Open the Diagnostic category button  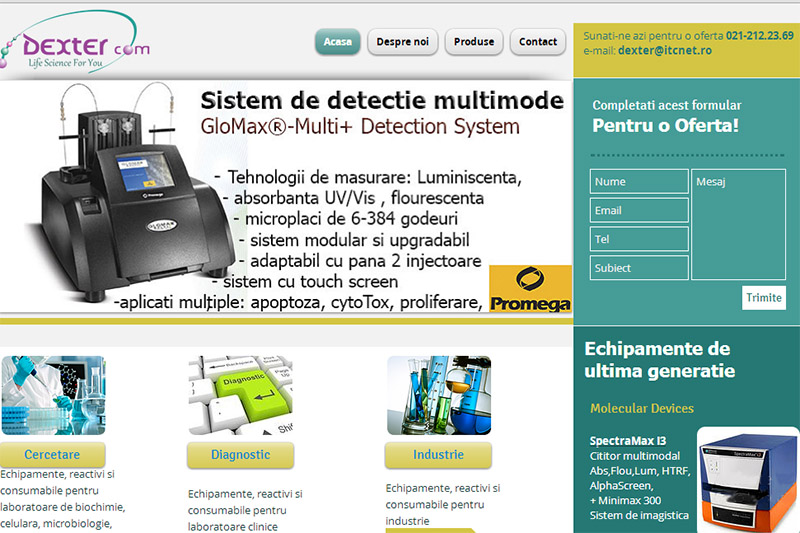(240, 455)
